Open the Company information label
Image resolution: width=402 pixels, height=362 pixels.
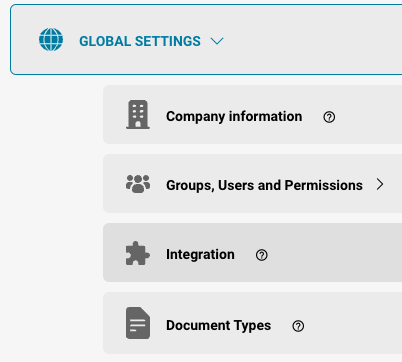coord(234,117)
